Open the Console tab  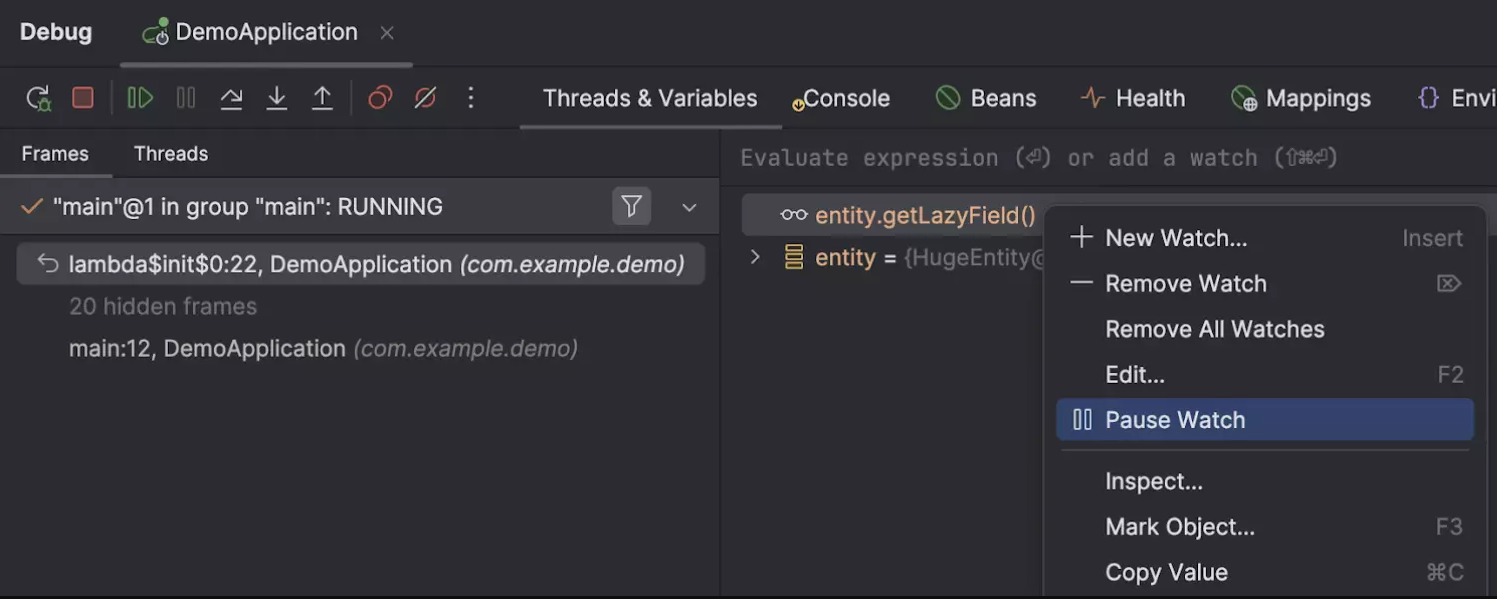841,98
